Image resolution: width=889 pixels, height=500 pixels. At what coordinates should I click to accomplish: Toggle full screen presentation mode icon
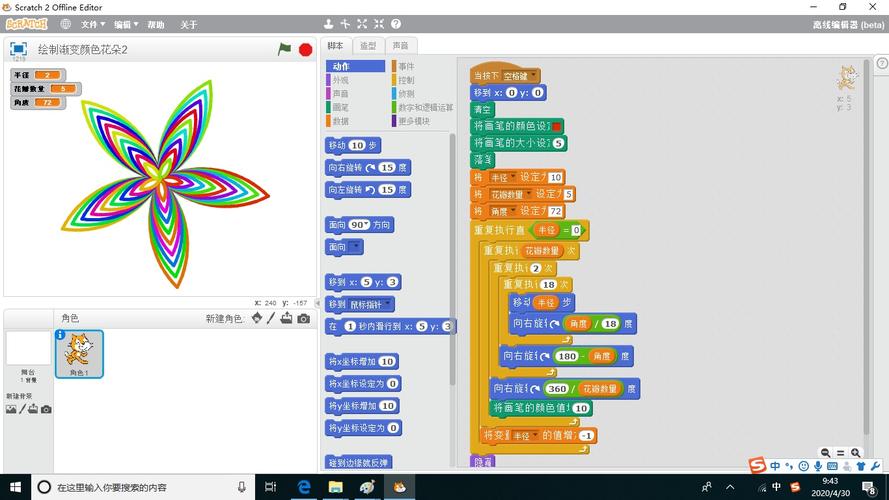(x=18, y=48)
